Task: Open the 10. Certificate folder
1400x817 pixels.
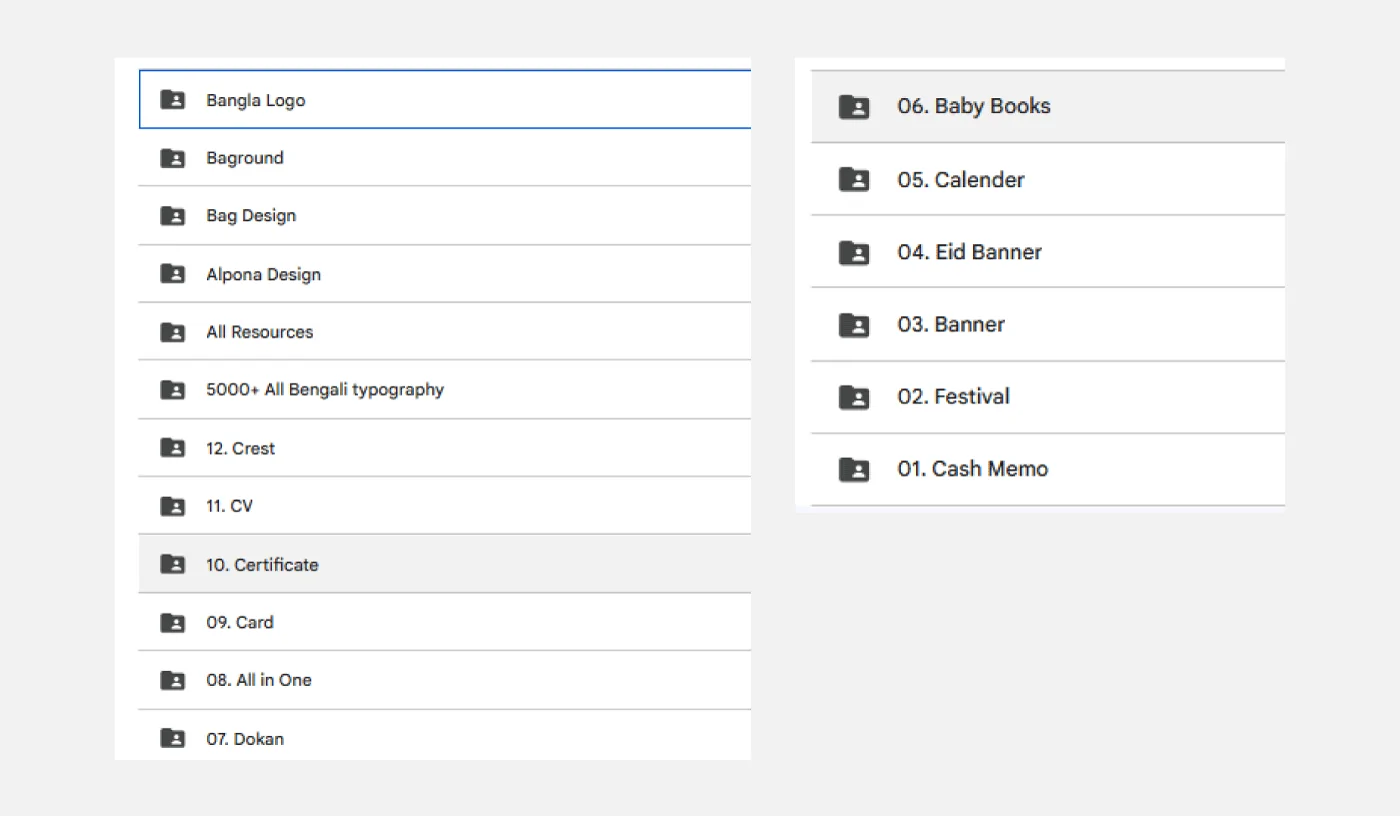Action: pyautogui.click(x=262, y=565)
